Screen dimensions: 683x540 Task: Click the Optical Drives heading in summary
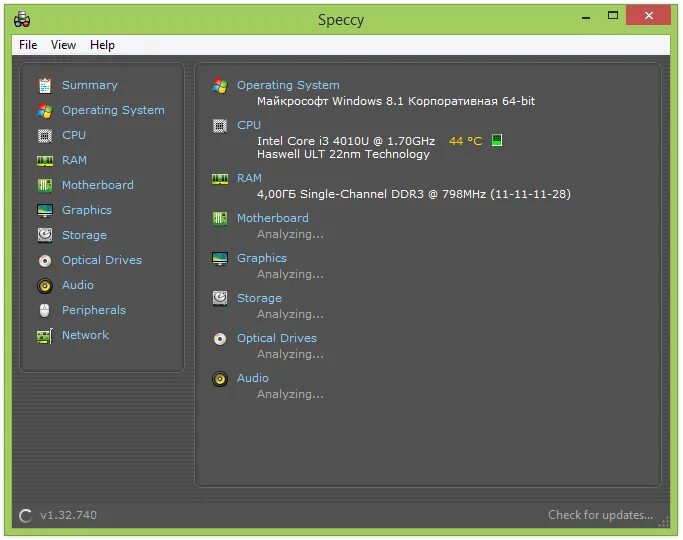[x=277, y=338]
